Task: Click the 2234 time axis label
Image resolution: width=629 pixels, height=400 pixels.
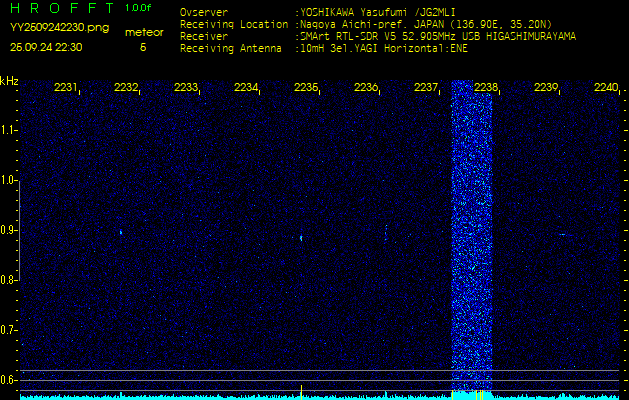Action: [x=246, y=87]
